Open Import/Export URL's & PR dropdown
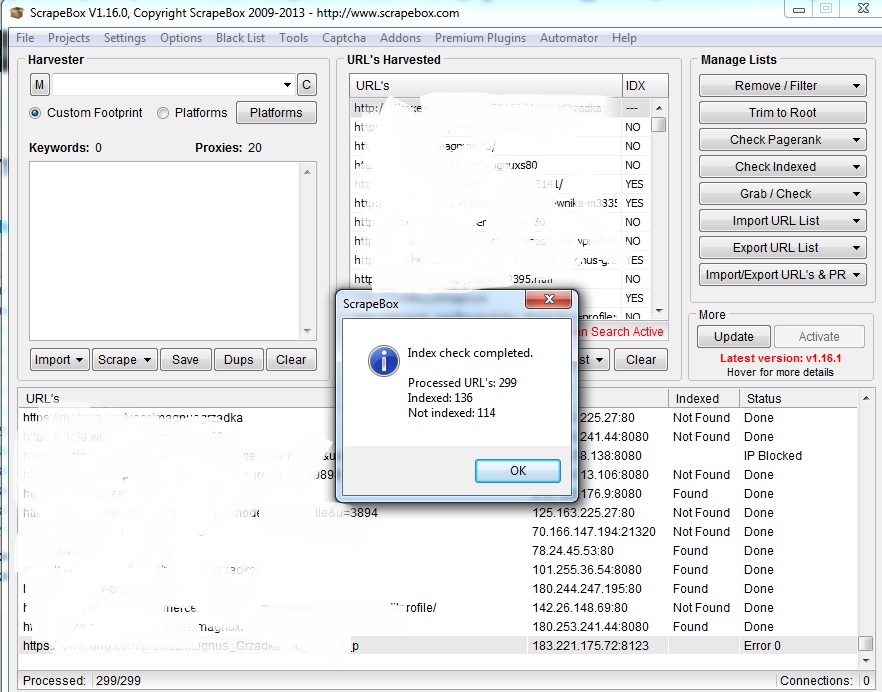882x692 pixels. (782, 275)
